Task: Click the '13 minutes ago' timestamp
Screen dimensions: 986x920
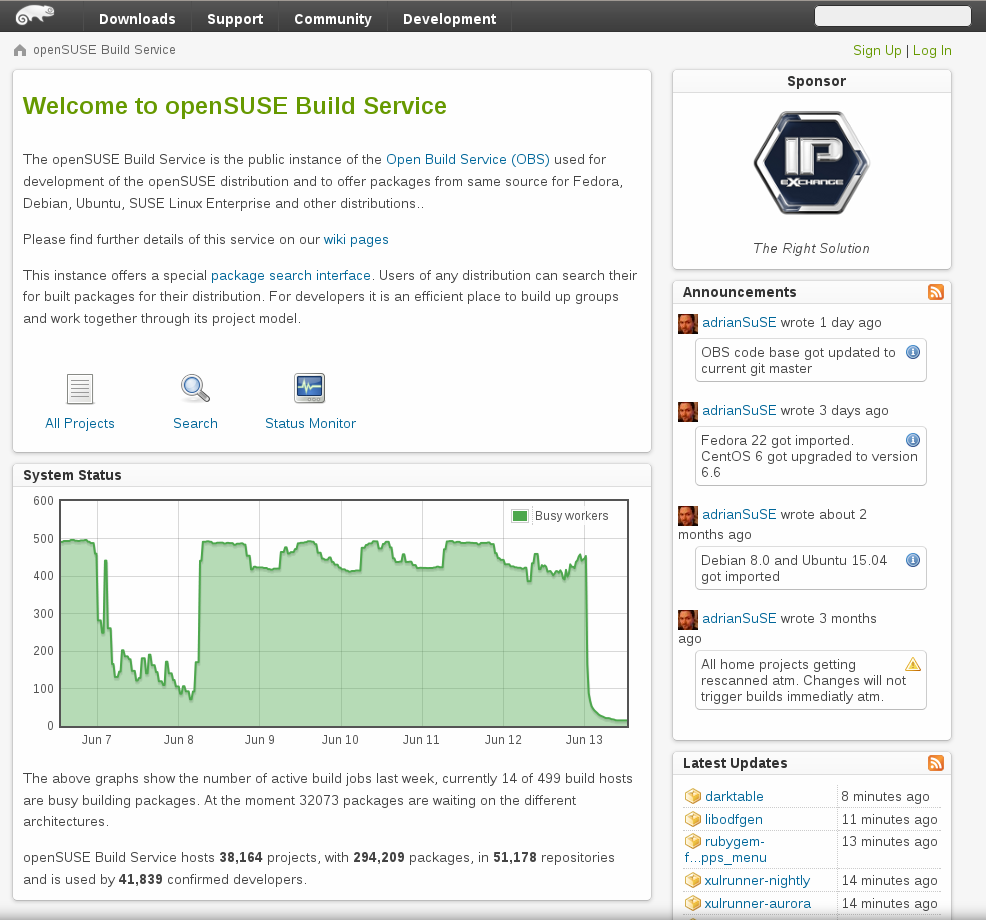Action: (889, 841)
